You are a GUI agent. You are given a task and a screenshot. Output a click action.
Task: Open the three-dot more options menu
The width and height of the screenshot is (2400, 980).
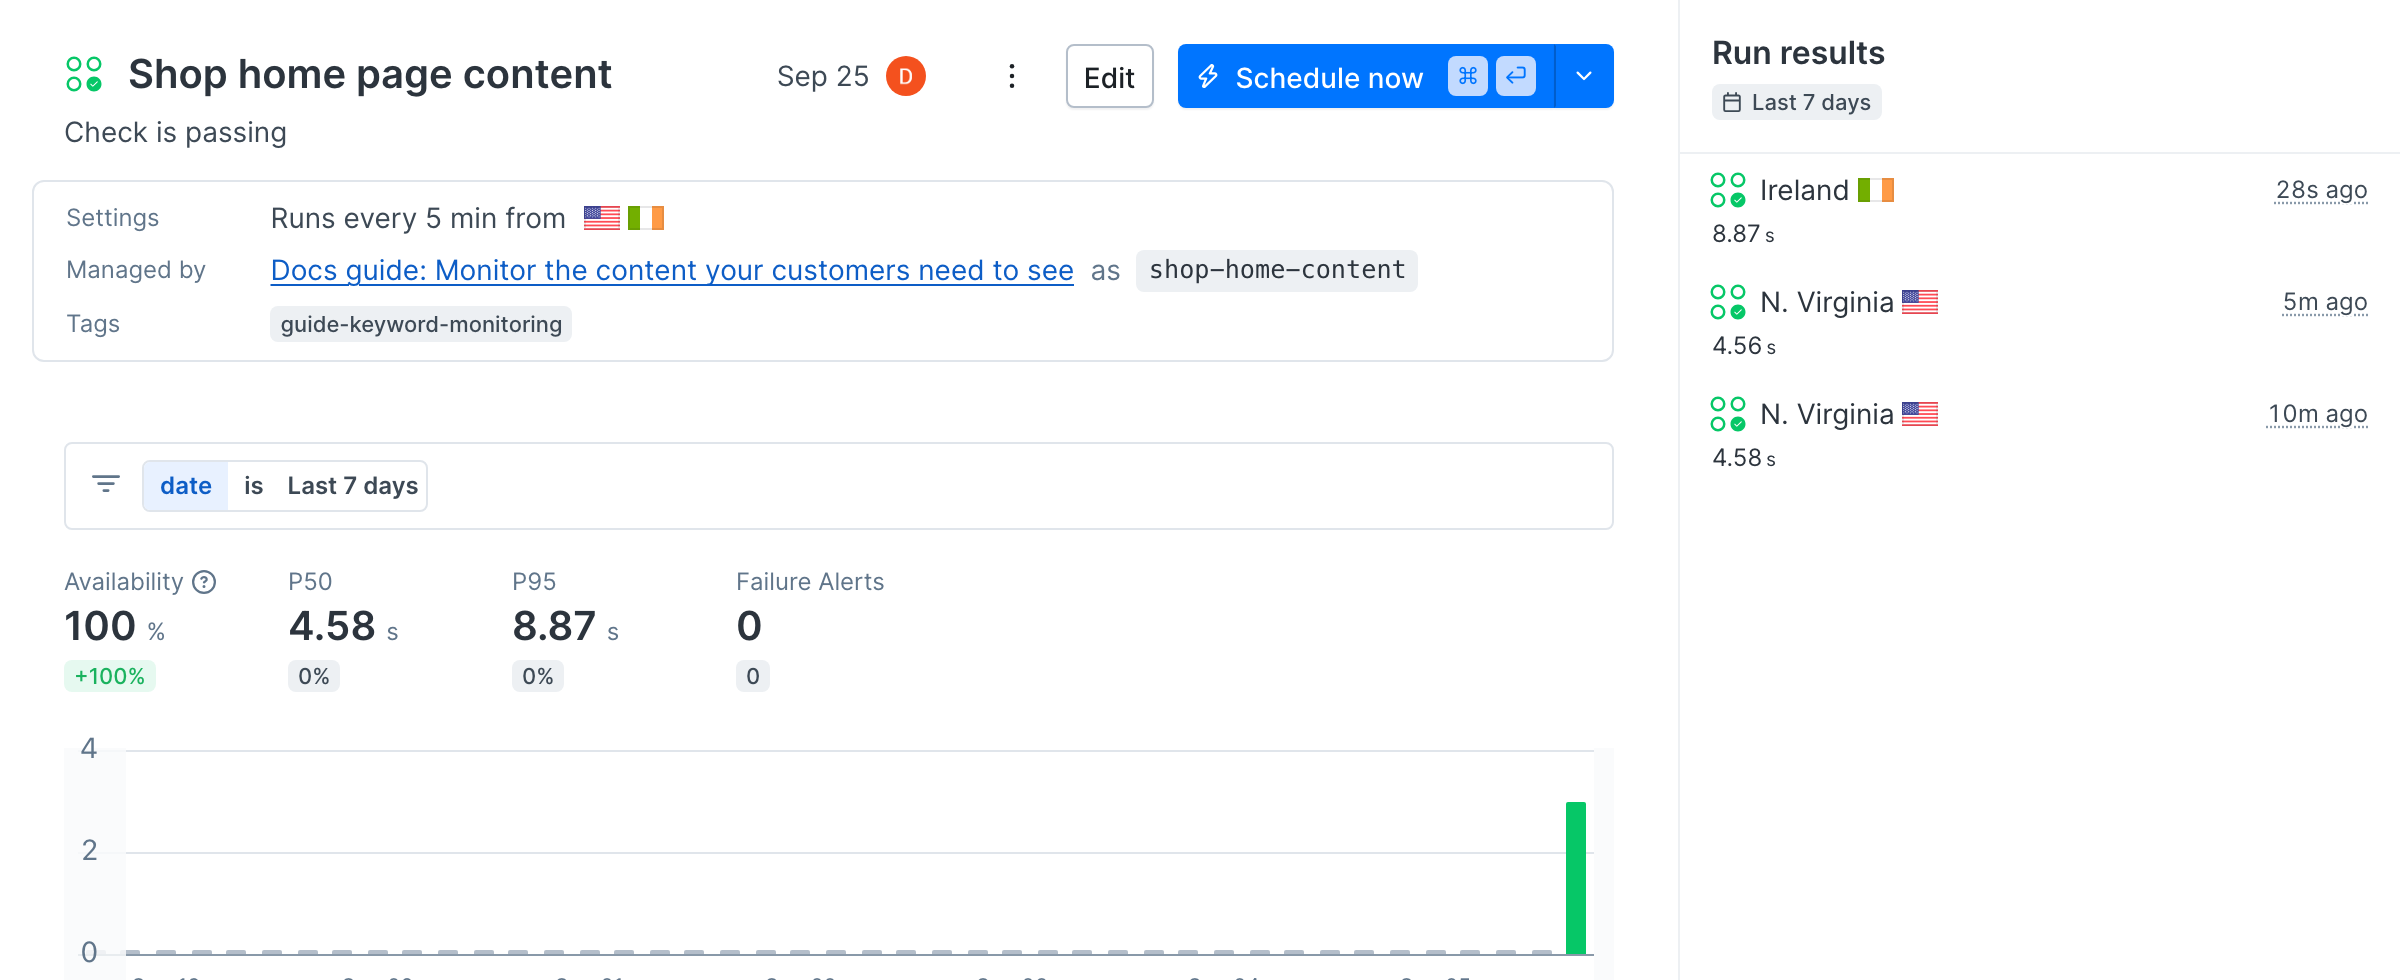pos(1012,76)
